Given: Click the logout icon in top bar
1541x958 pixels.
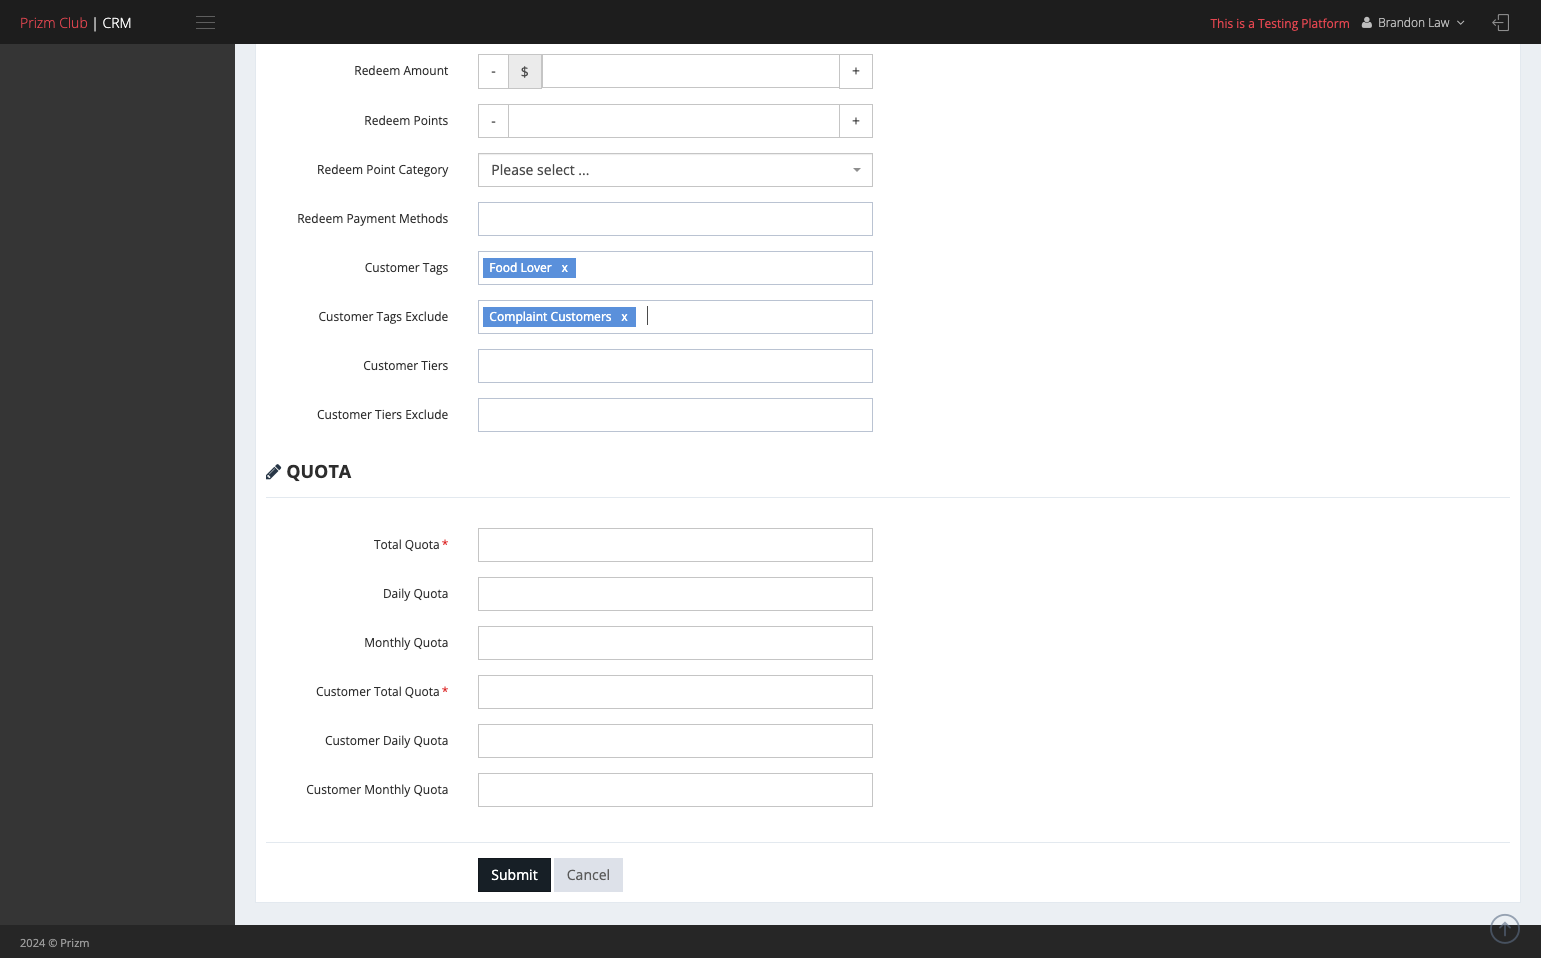Looking at the screenshot, I should (x=1500, y=22).
